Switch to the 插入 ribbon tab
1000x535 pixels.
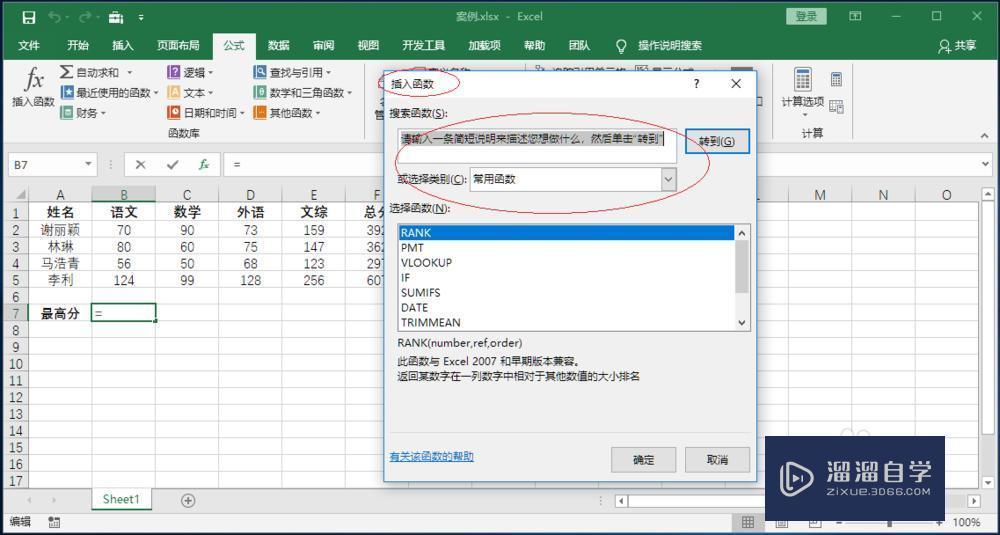point(122,46)
